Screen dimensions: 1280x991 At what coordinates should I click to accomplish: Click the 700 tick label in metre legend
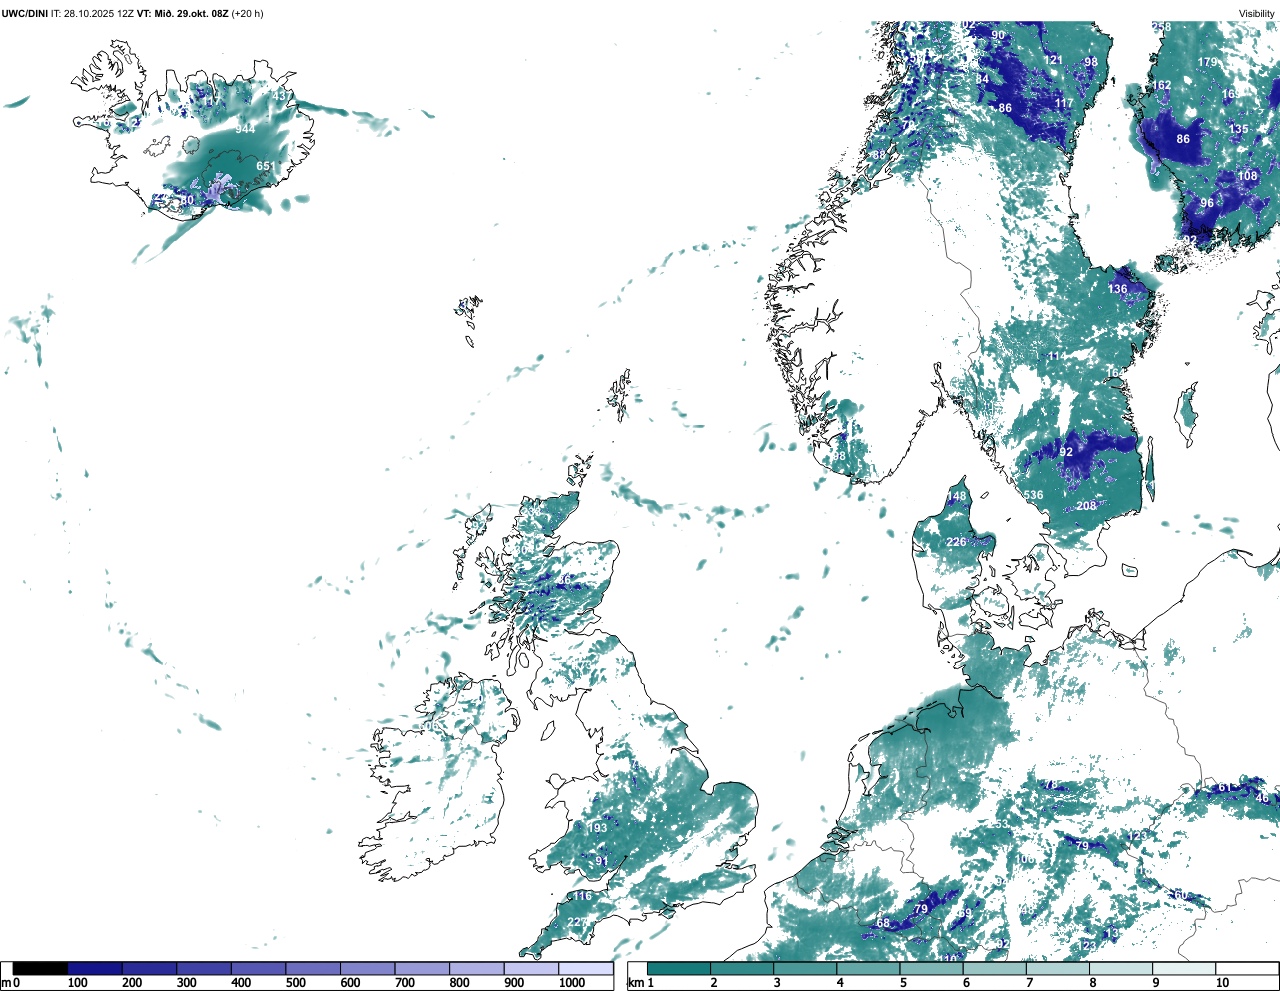click(x=404, y=983)
